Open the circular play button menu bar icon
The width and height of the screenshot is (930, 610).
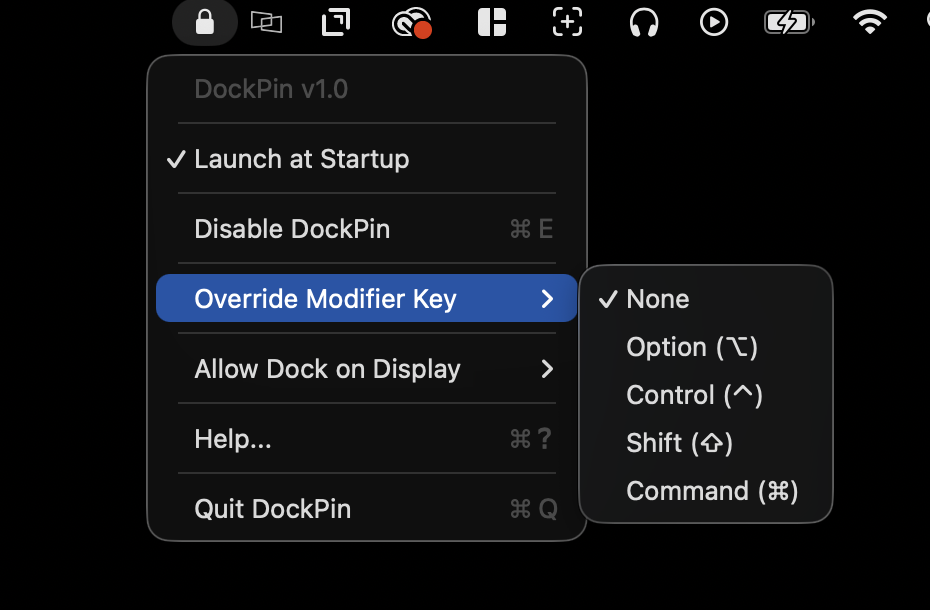point(713,22)
